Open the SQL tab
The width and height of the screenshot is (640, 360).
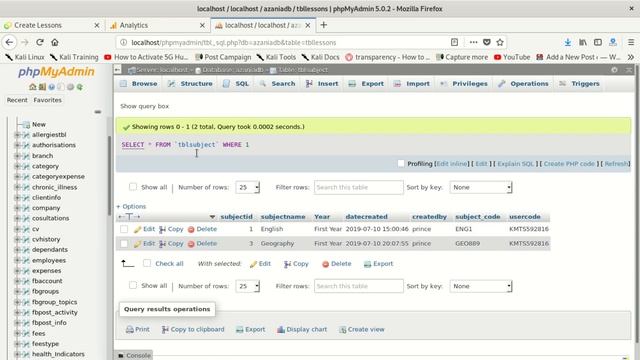(x=236, y=84)
